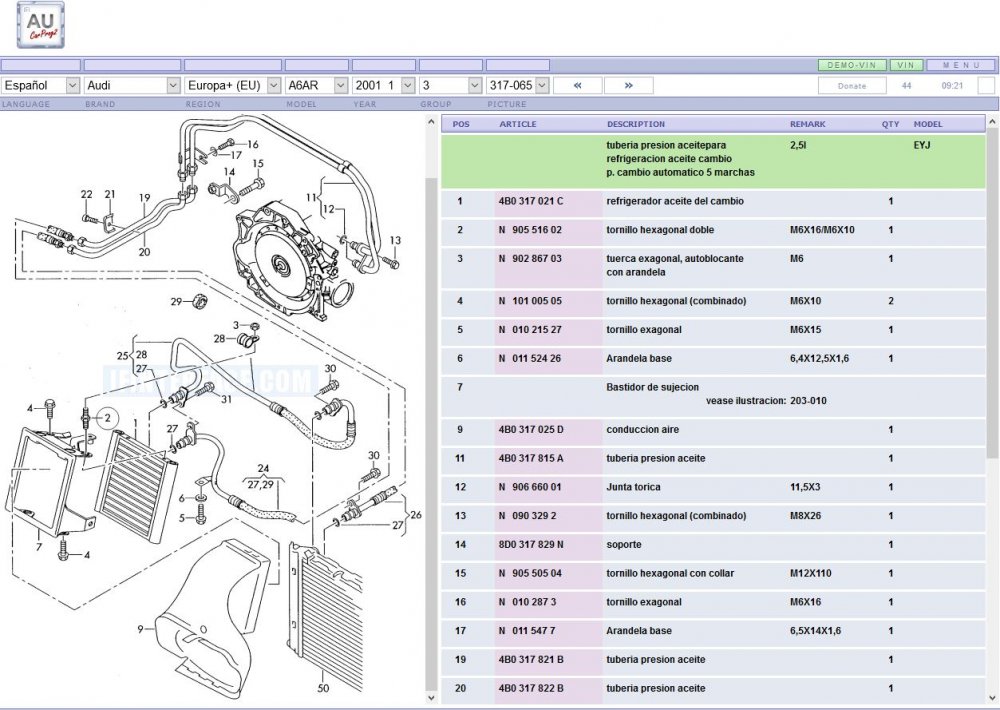Screen dimensions: 1000x710
Task: Click the small empty box beside 09:21
Action: 985,86
